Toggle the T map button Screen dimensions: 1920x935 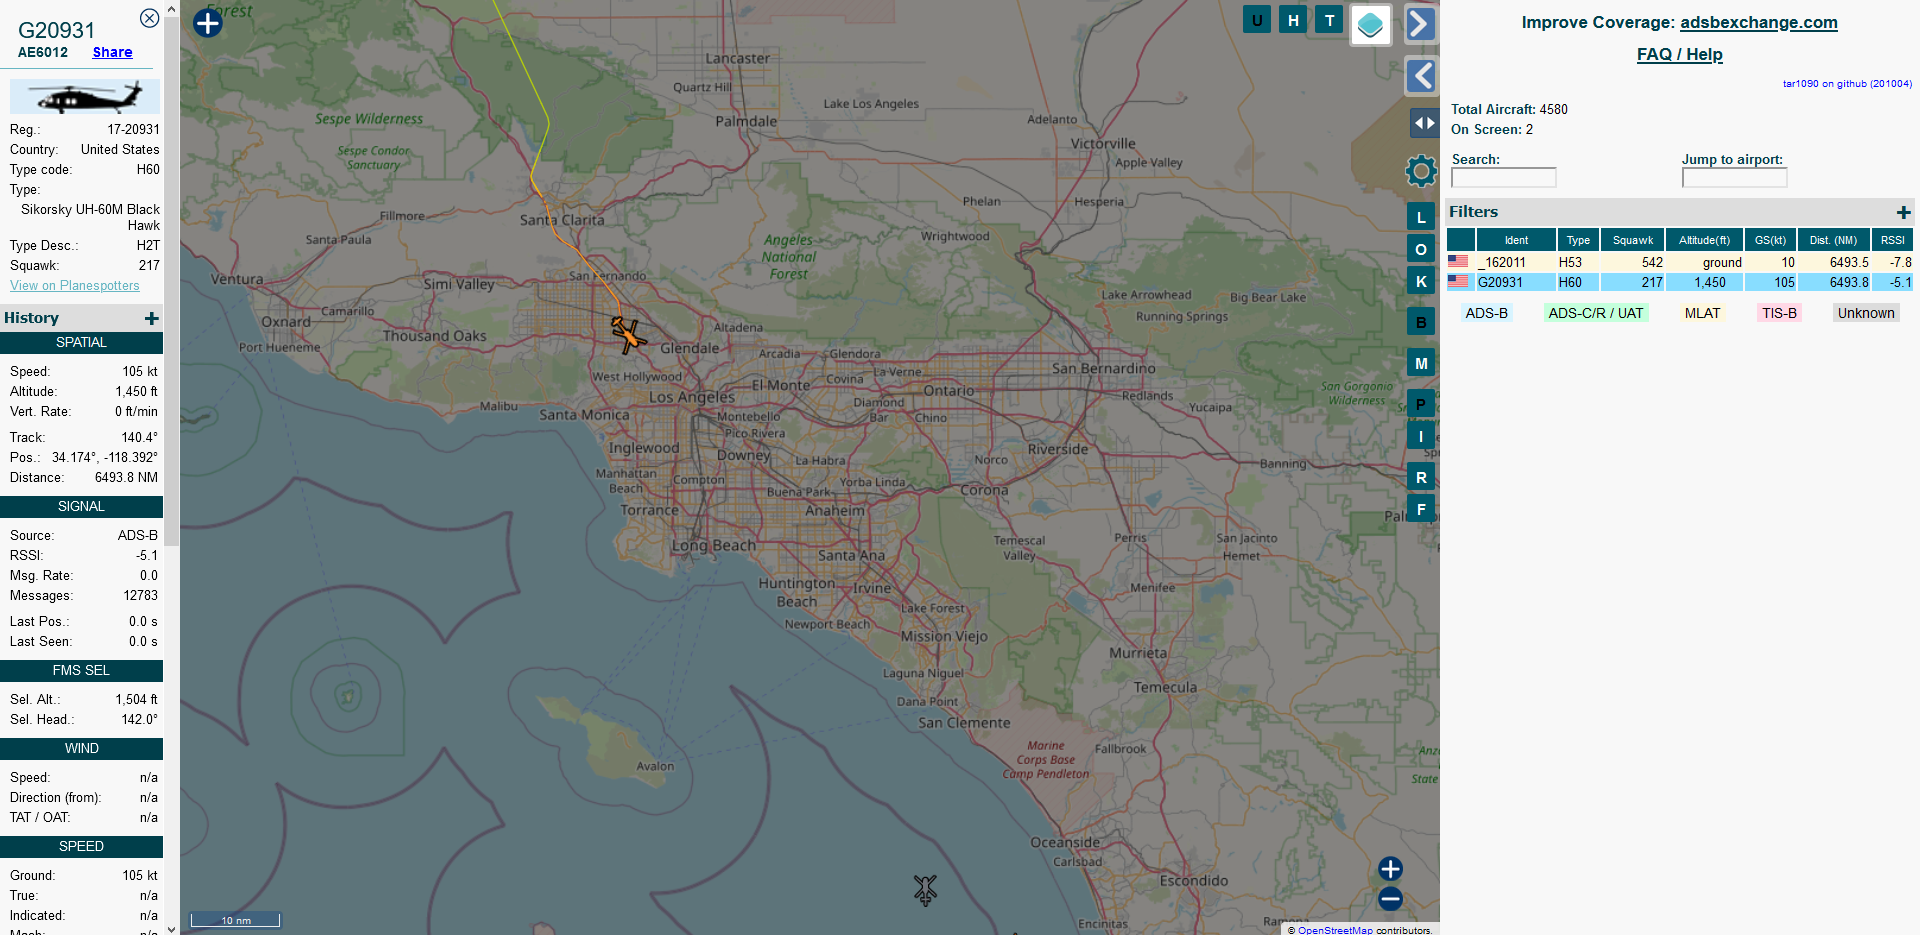pos(1329,20)
